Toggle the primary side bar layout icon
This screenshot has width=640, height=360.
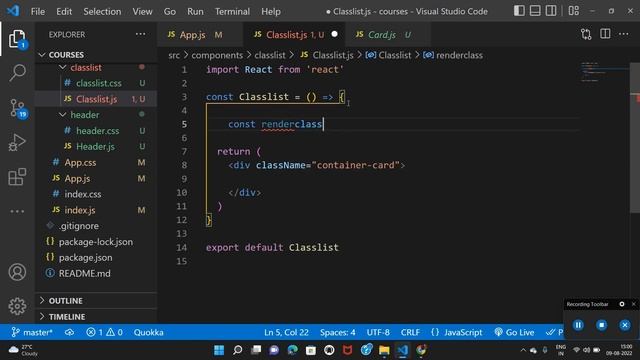point(519,11)
